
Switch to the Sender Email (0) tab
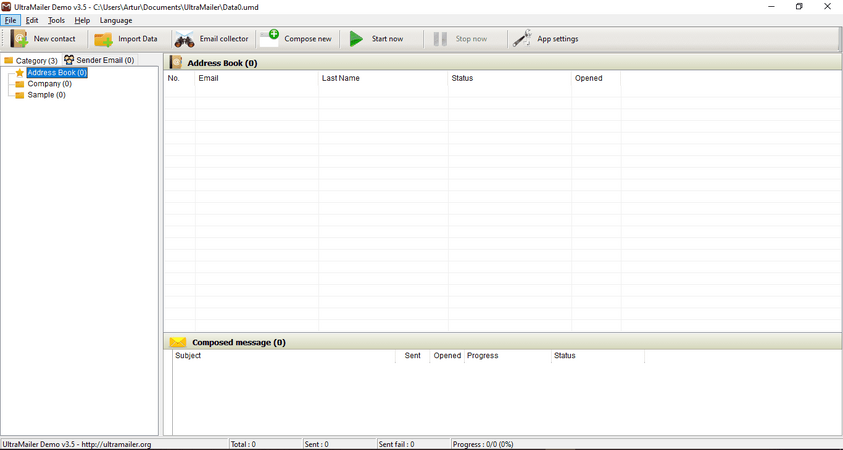pos(99,60)
